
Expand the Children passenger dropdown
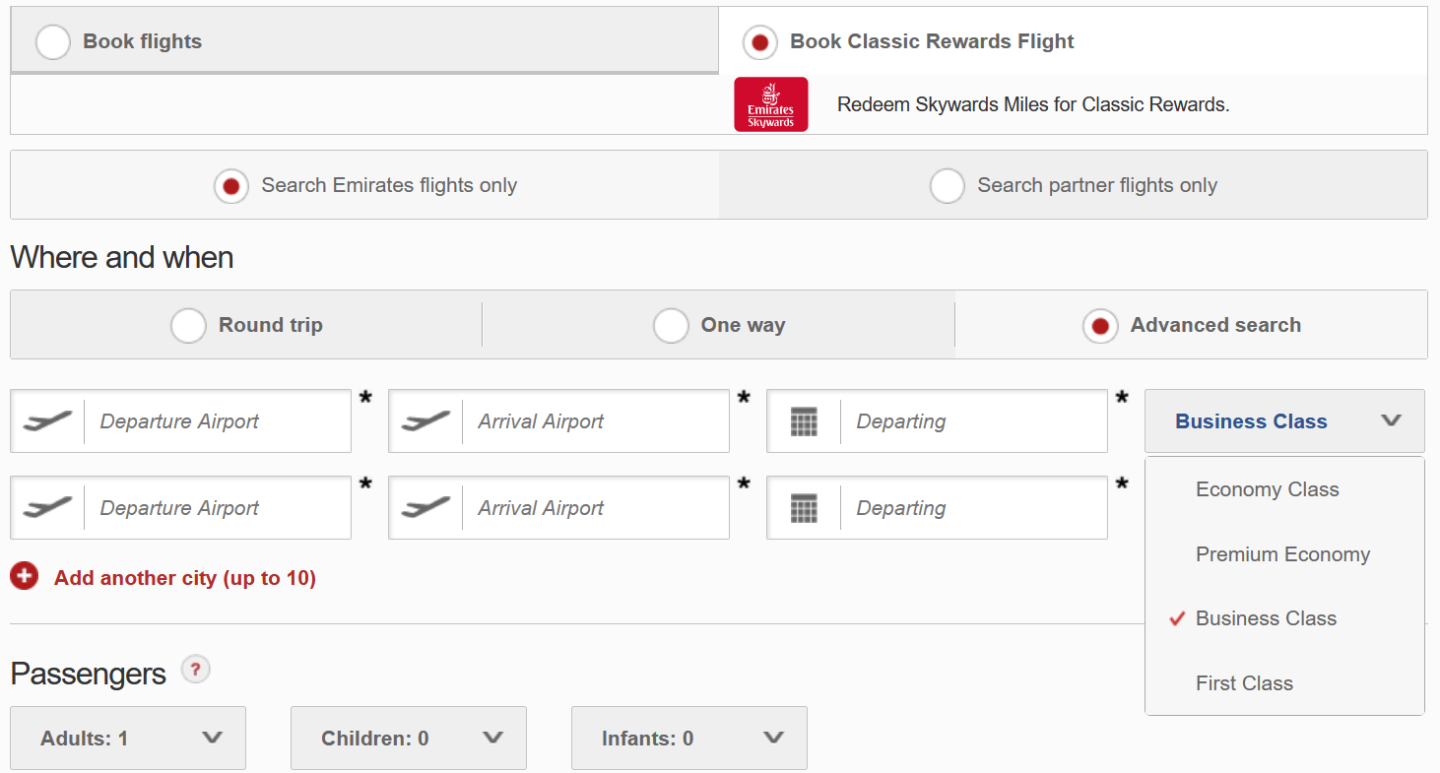[x=408, y=738]
